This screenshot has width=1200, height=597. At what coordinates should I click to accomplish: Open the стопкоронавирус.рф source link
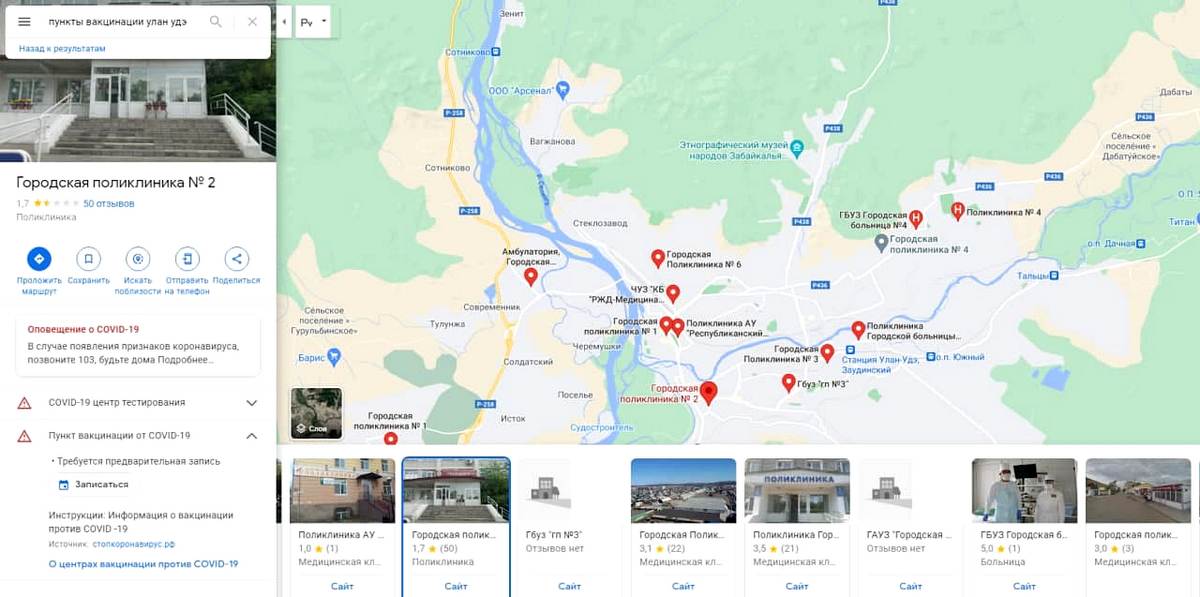click(134, 544)
